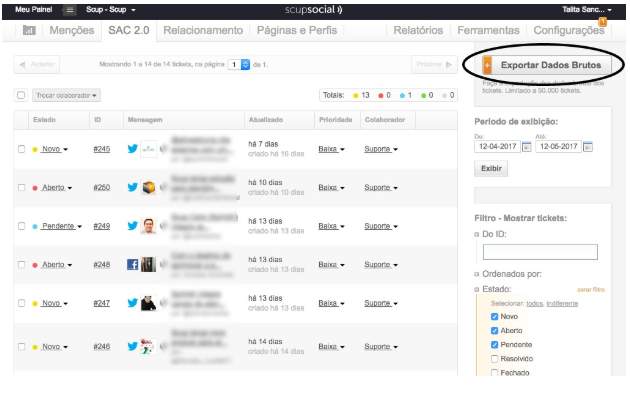
Task: Open the calendar icon for the start date
Action: point(526,147)
